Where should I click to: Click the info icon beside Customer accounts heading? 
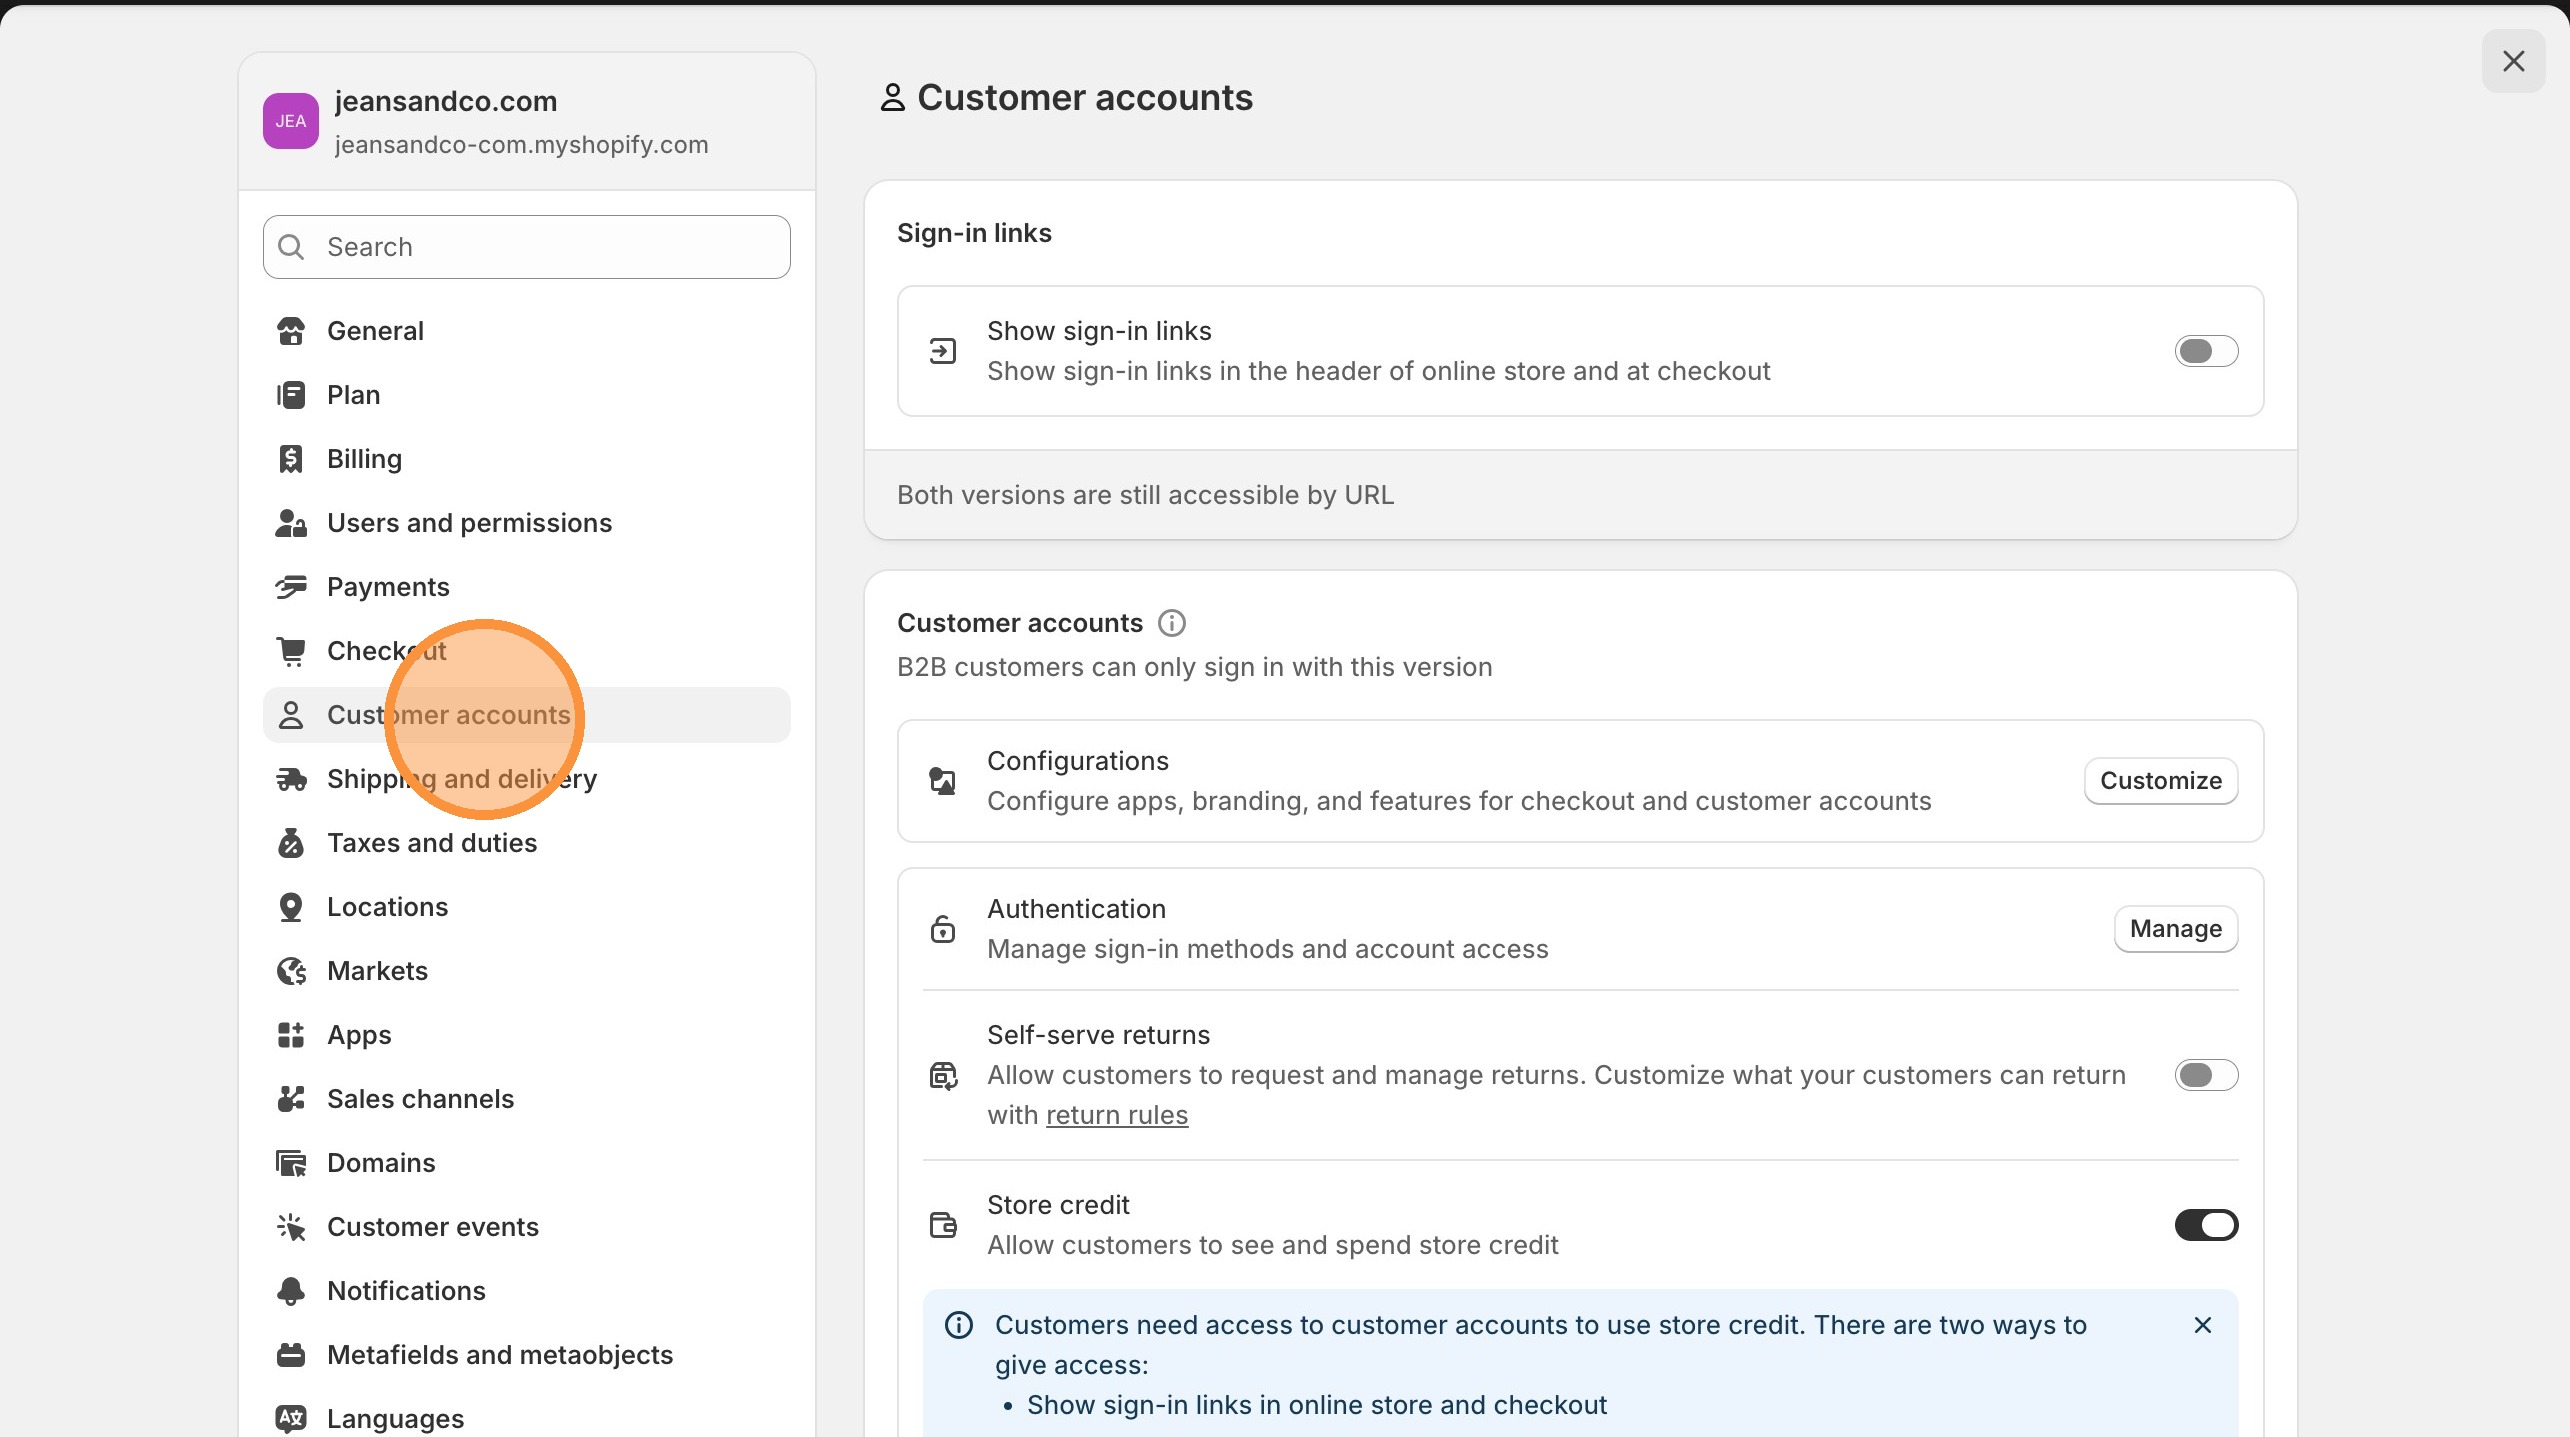tap(1171, 622)
